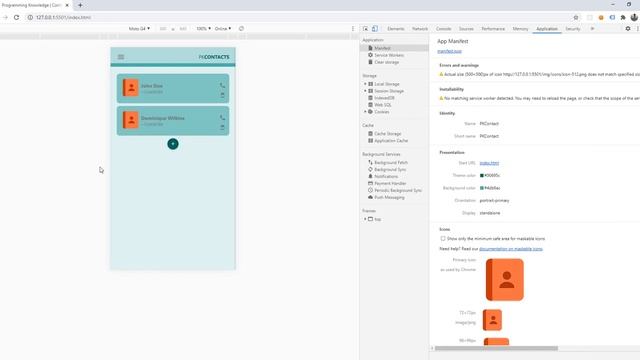640x360 pixels.
Task: Click the Background color swatch
Action: tap(482, 188)
